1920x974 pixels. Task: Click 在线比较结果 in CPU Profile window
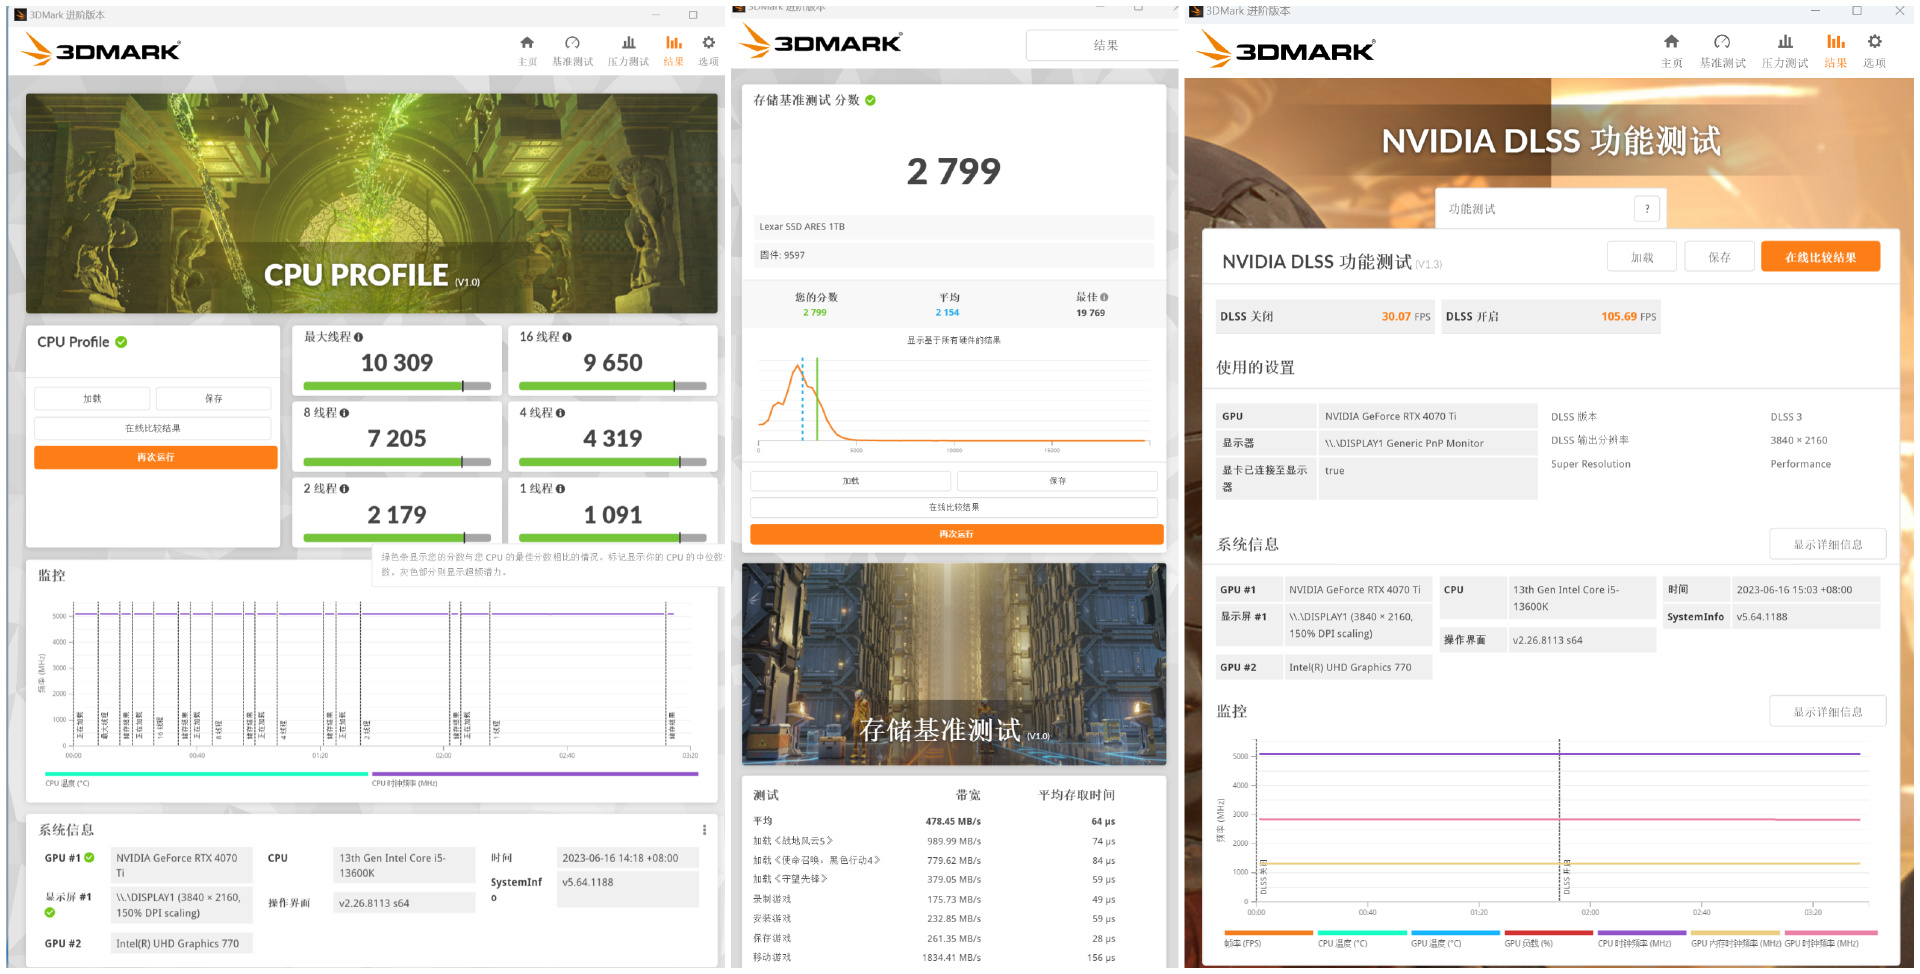pyautogui.click(x=153, y=429)
